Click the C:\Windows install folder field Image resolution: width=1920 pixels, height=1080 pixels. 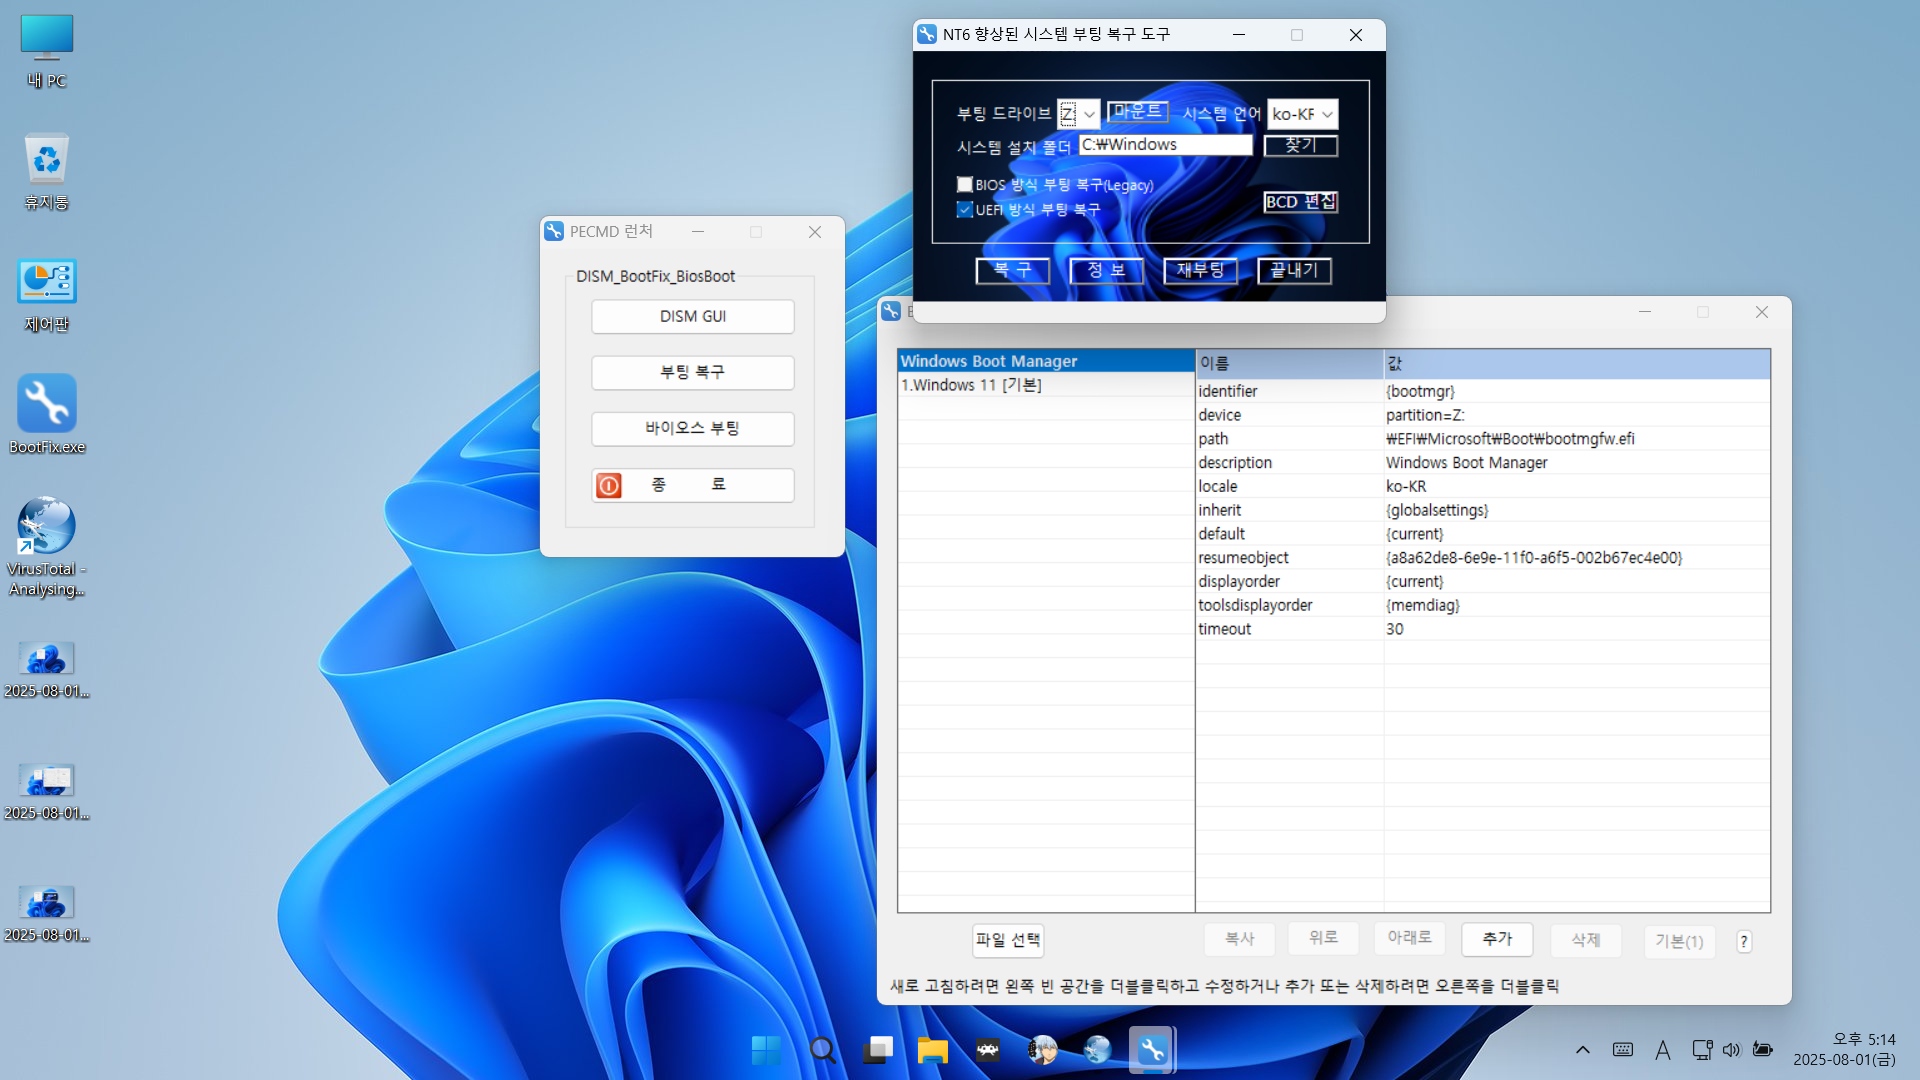point(1165,145)
